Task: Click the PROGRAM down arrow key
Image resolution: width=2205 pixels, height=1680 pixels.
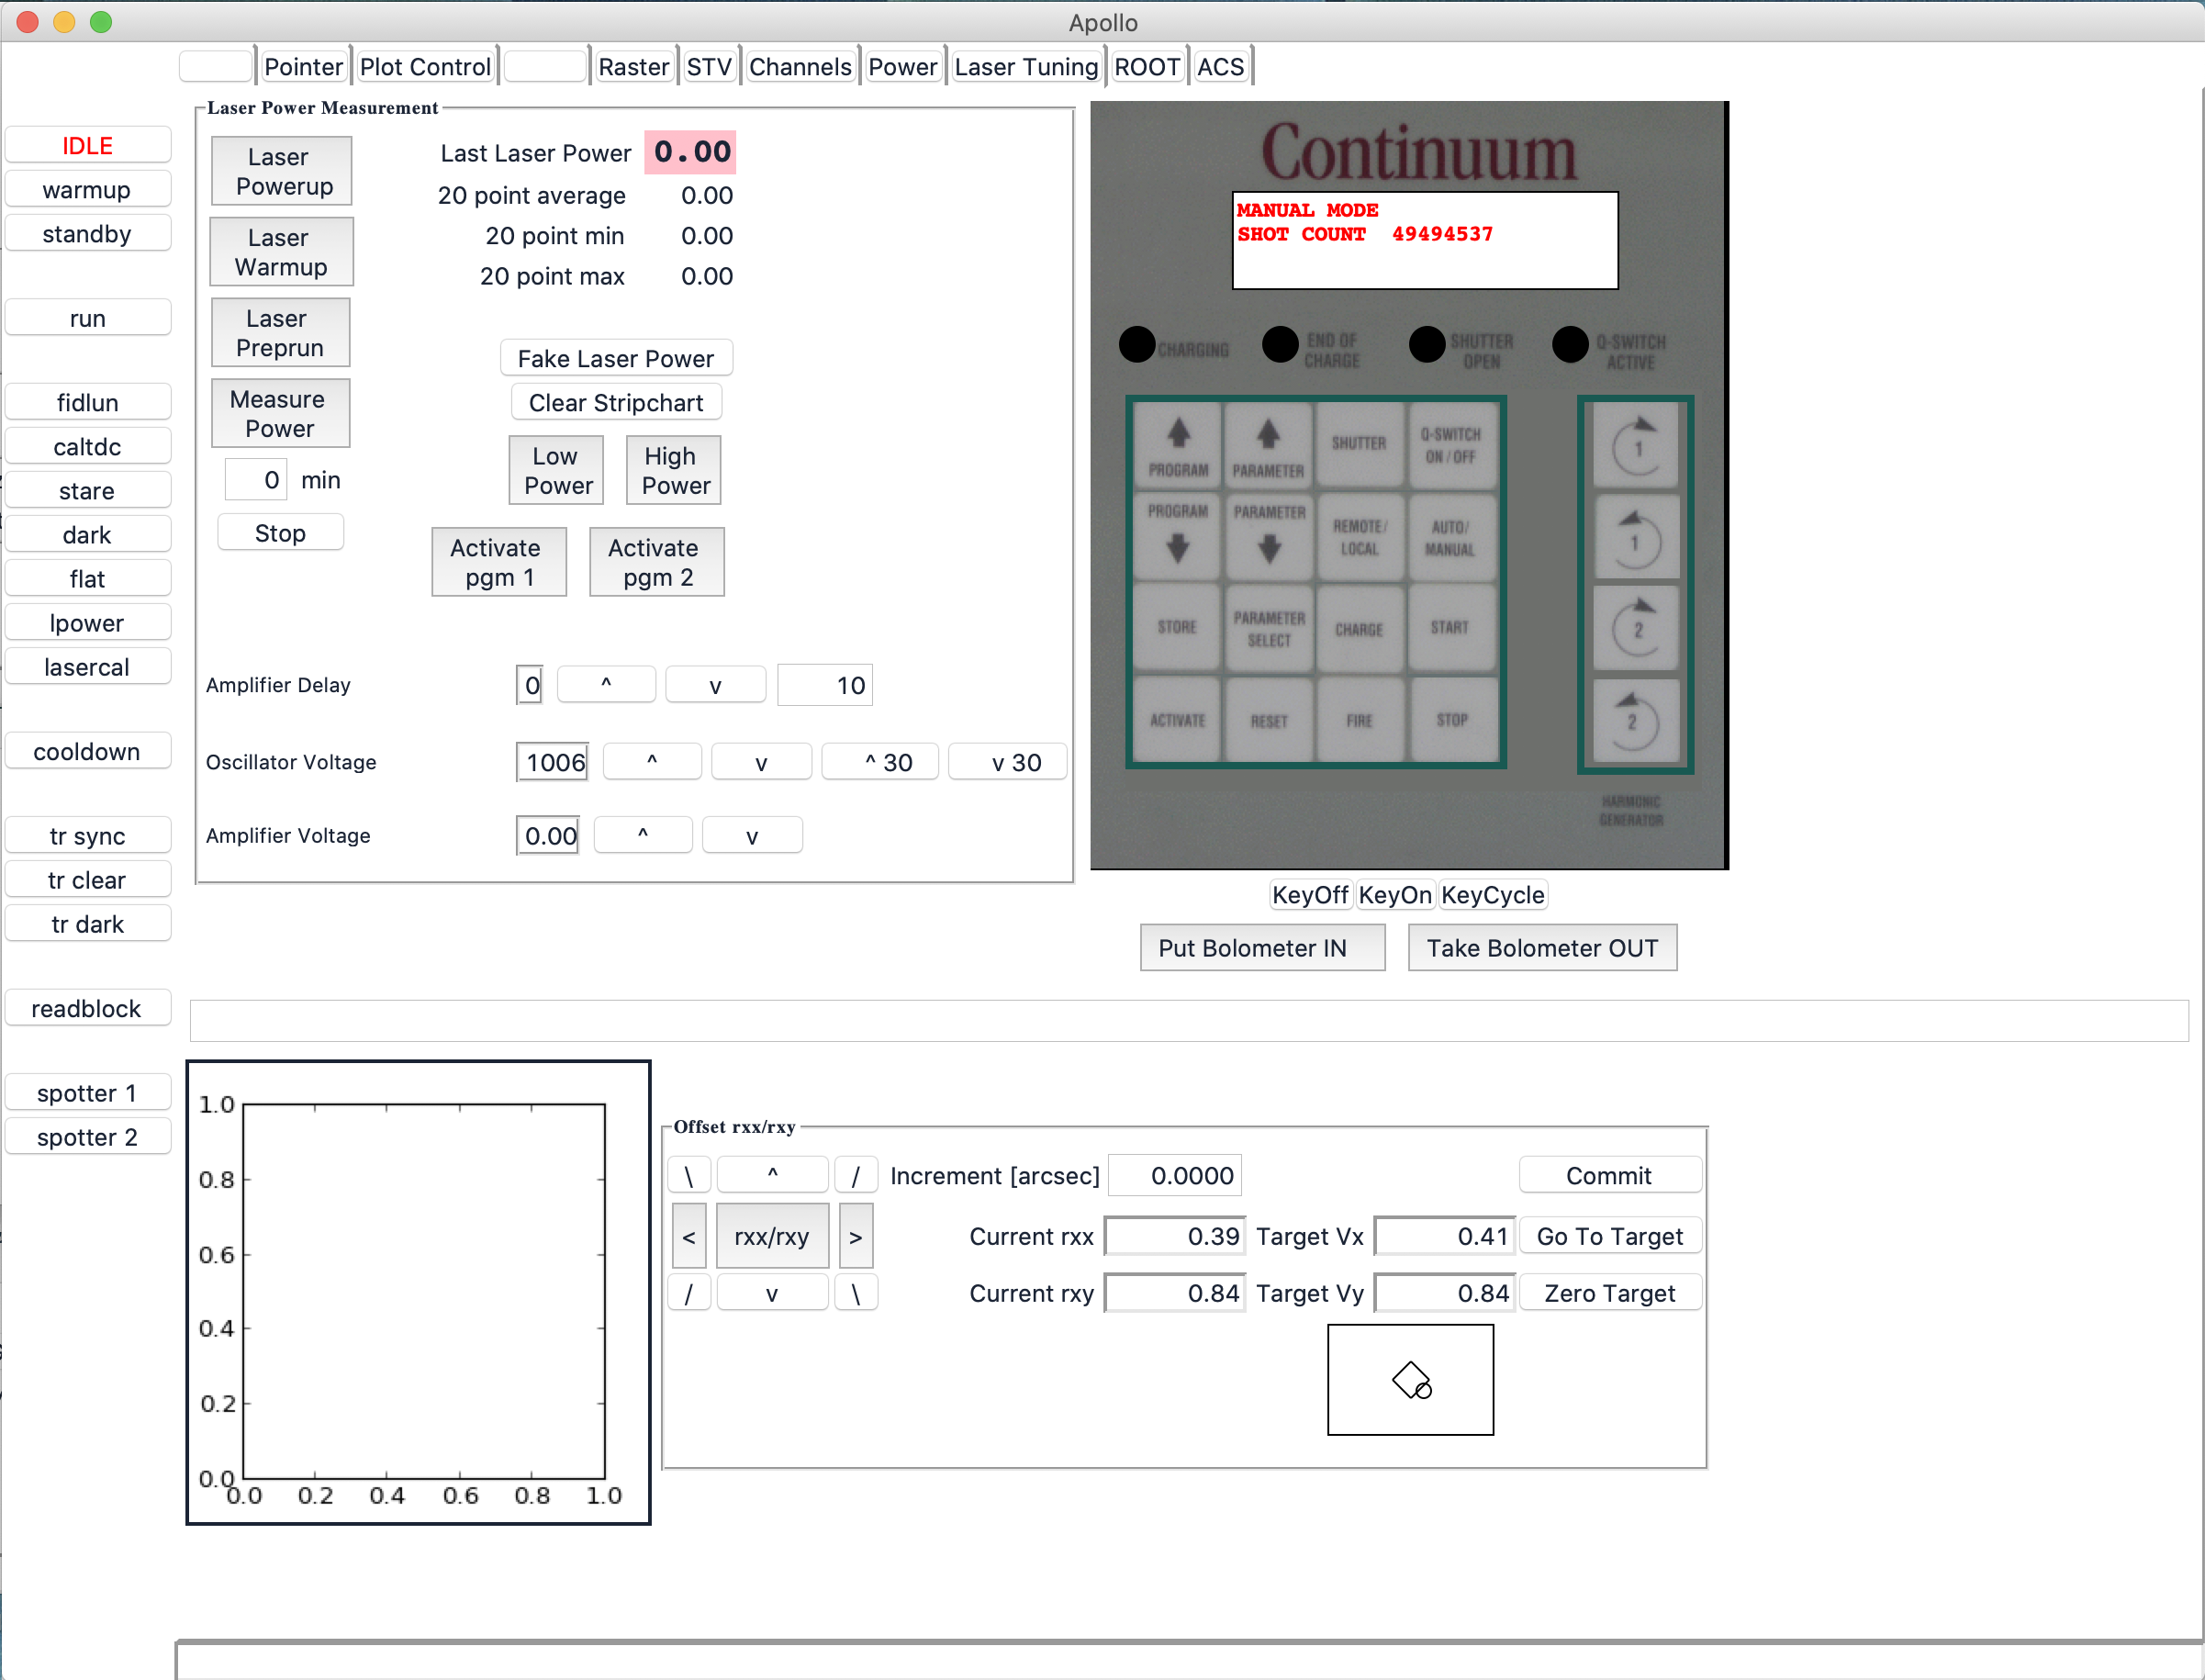Action: click(1178, 536)
